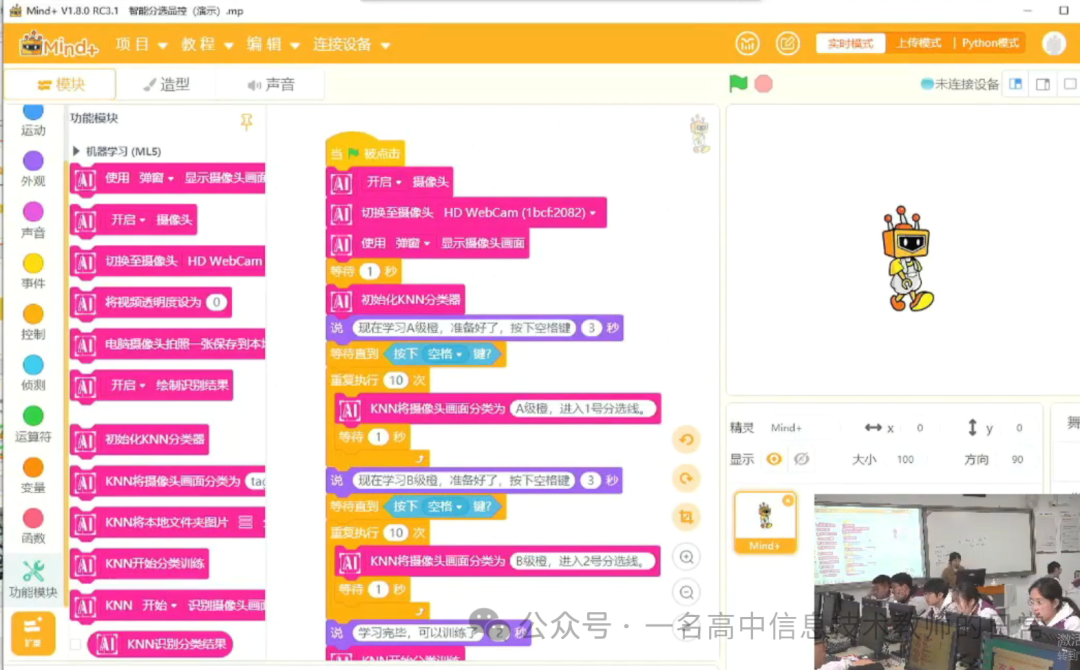Switch to Python模式 (Python mode)
The height and width of the screenshot is (670, 1080).
click(x=989, y=43)
